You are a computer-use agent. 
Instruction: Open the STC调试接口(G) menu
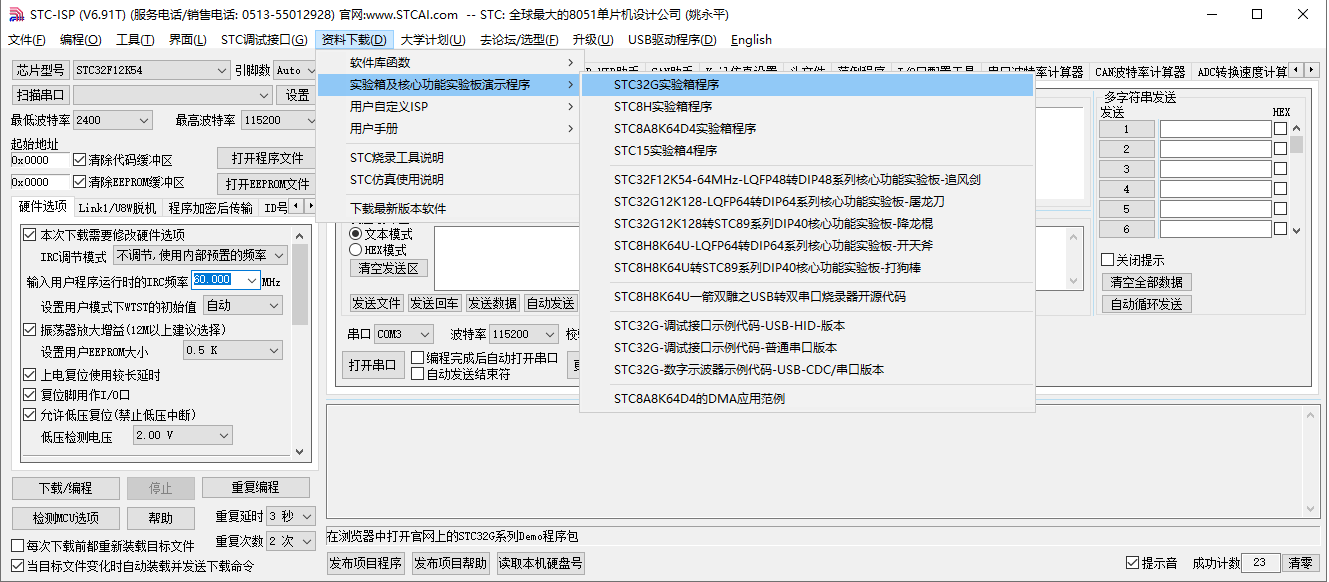click(264, 40)
